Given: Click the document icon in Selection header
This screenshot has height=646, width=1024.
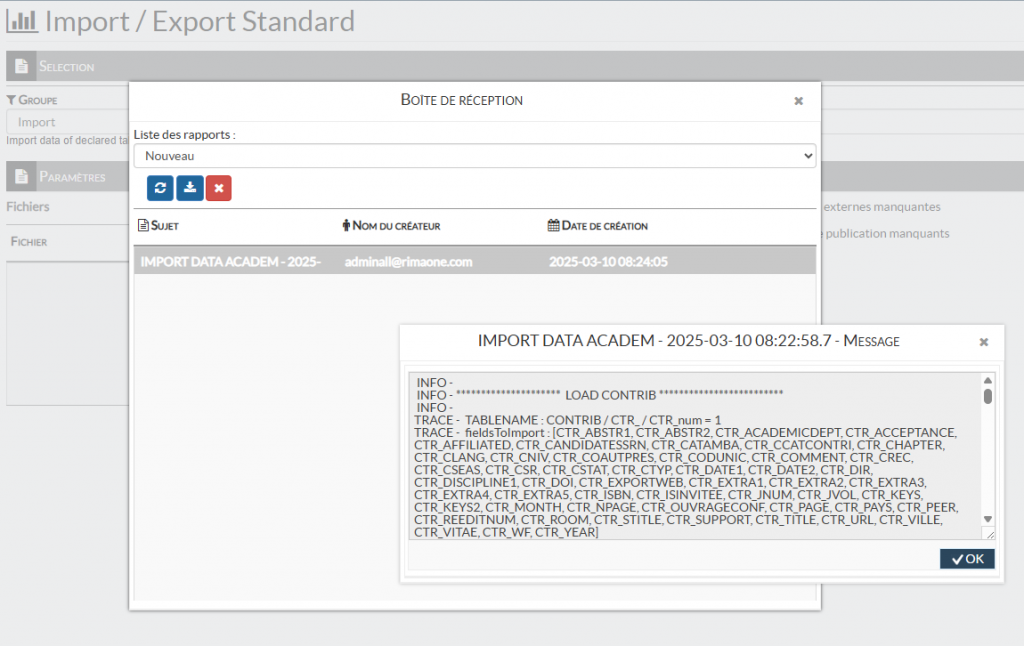Looking at the screenshot, I should 21,66.
